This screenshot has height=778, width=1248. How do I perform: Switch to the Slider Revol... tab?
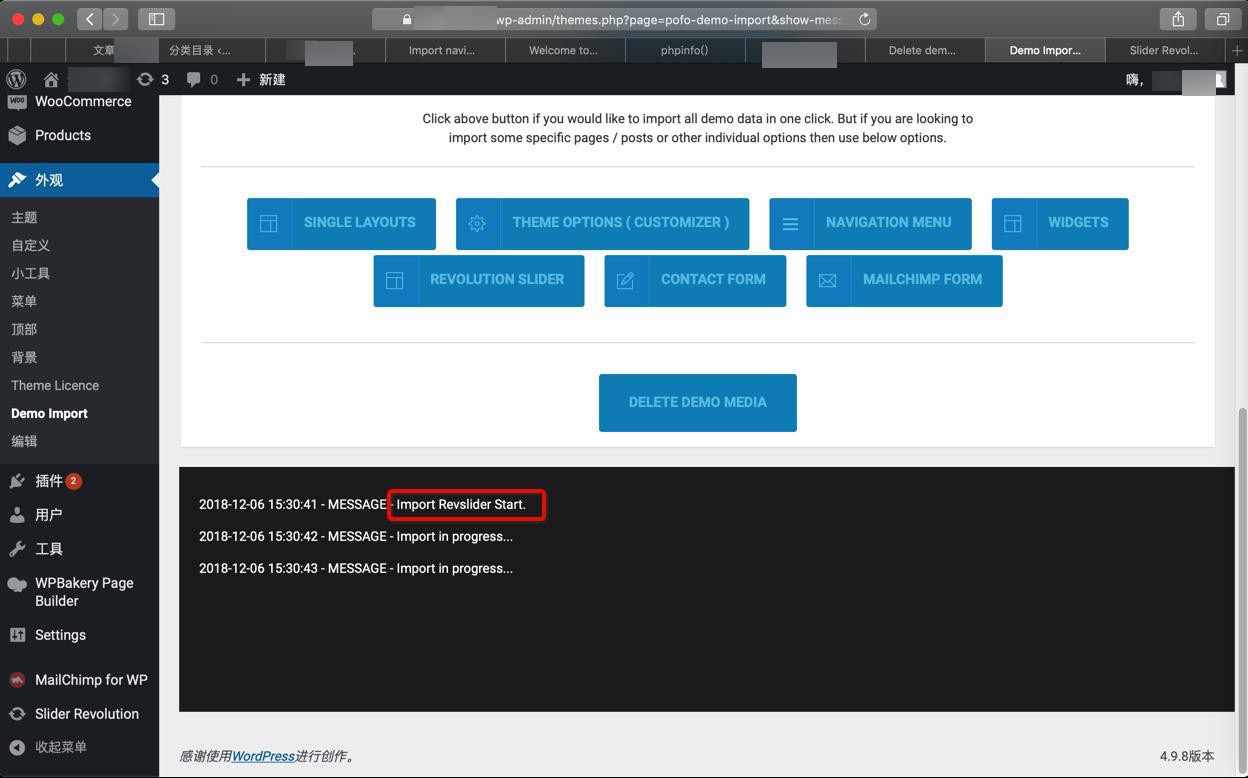click(x=1164, y=50)
